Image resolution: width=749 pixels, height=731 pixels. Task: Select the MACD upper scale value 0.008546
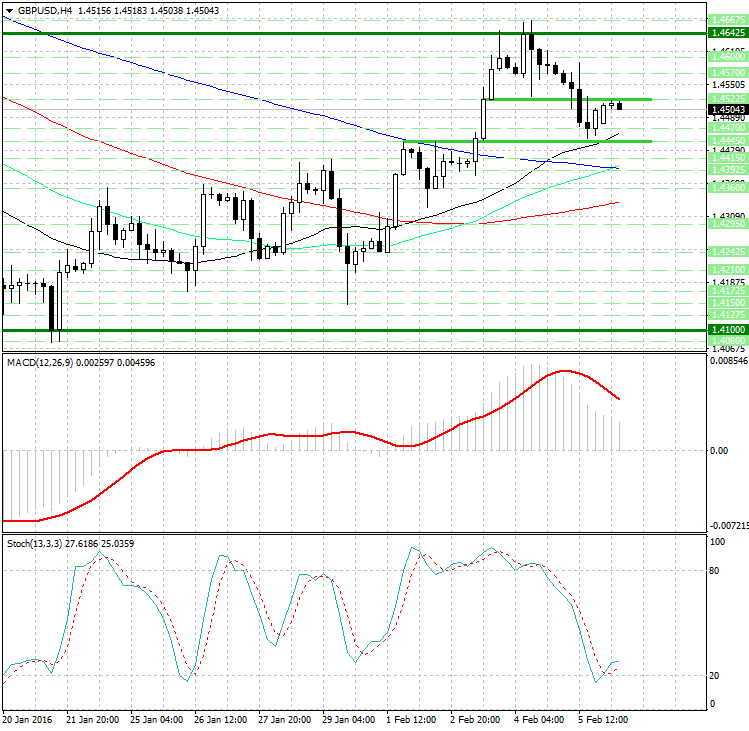click(x=729, y=361)
